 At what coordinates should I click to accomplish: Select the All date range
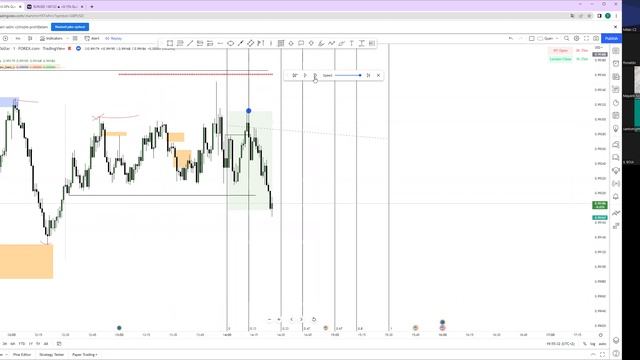(46, 344)
